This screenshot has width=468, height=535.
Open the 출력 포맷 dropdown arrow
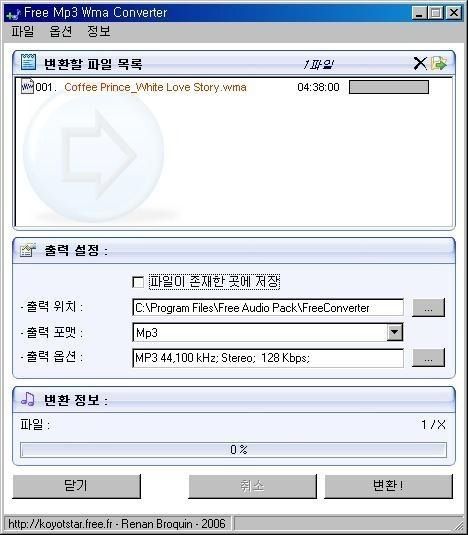click(395, 332)
